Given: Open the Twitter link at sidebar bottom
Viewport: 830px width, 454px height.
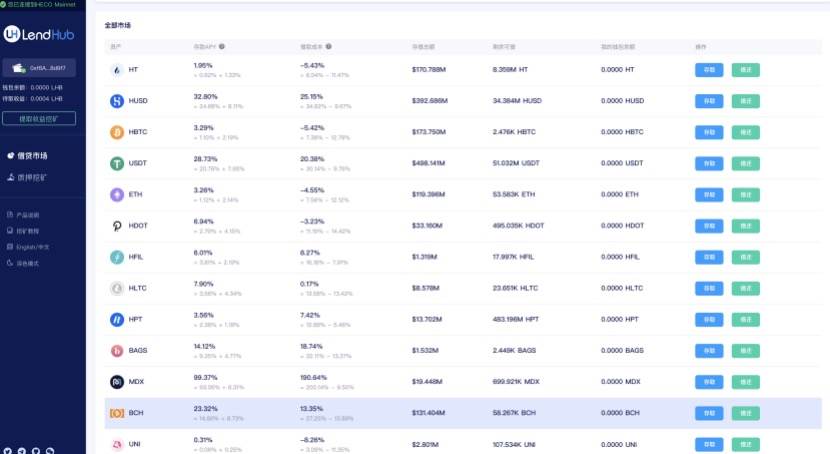Looking at the screenshot, I should (8, 450).
